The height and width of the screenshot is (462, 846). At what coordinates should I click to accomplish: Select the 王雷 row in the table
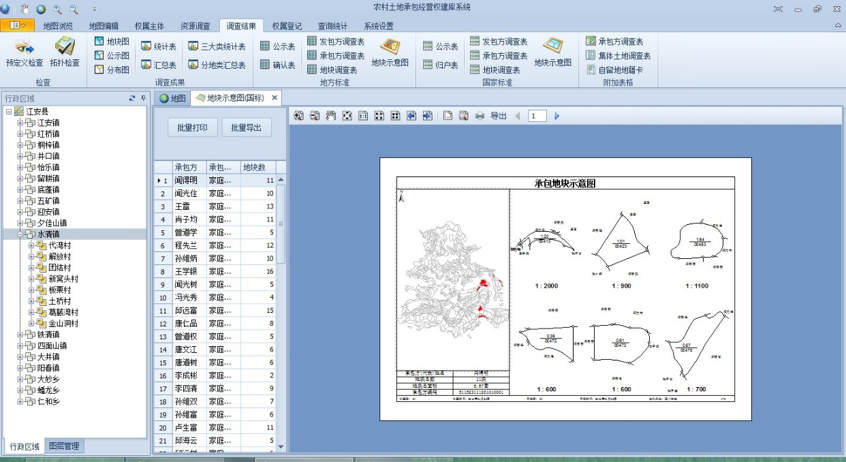pyautogui.click(x=188, y=205)
